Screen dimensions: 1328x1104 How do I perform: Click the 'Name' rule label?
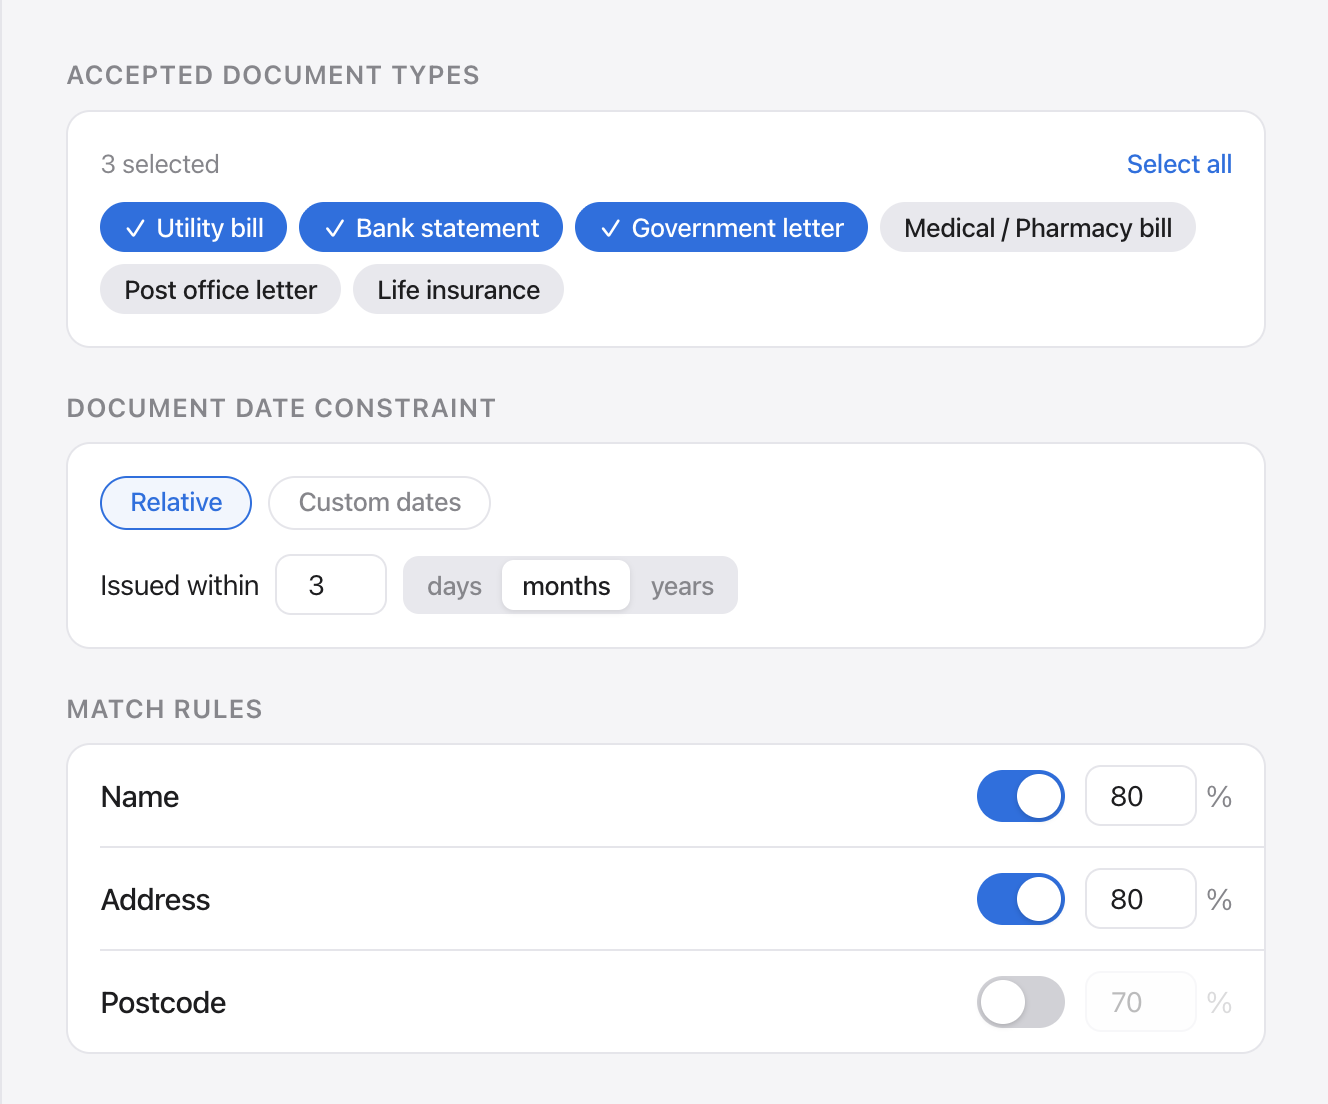point(140,797)
